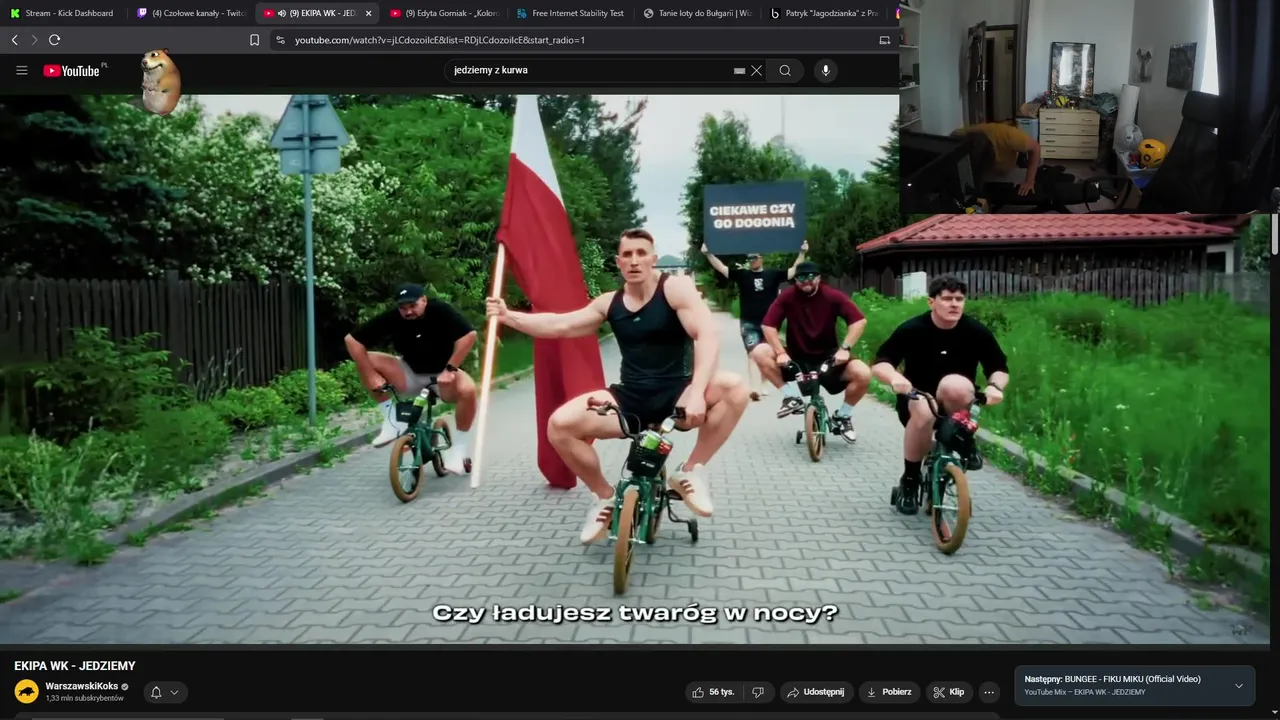Click the dancing hamster overlay image
Image resolution: width=1280 pixels, height=720 pixels.
(160, 82)
